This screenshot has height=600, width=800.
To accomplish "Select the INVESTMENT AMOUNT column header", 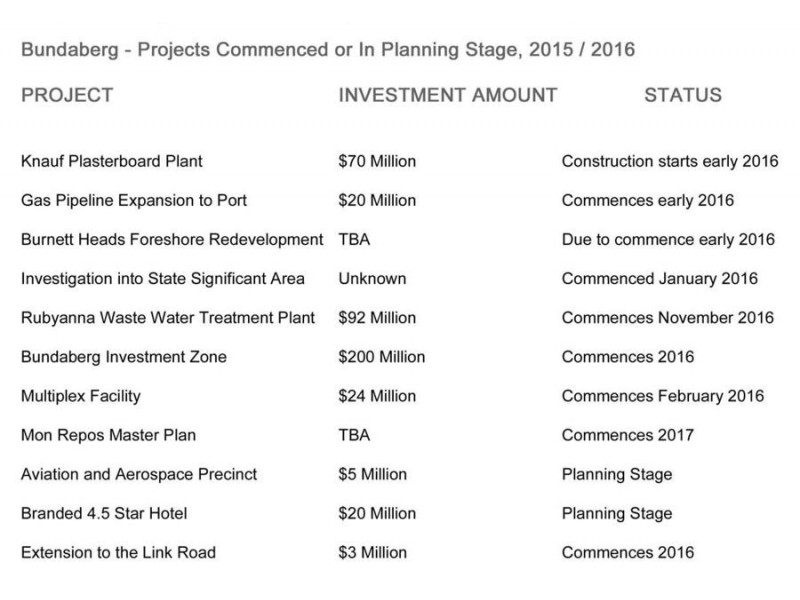I will [447, 96].
